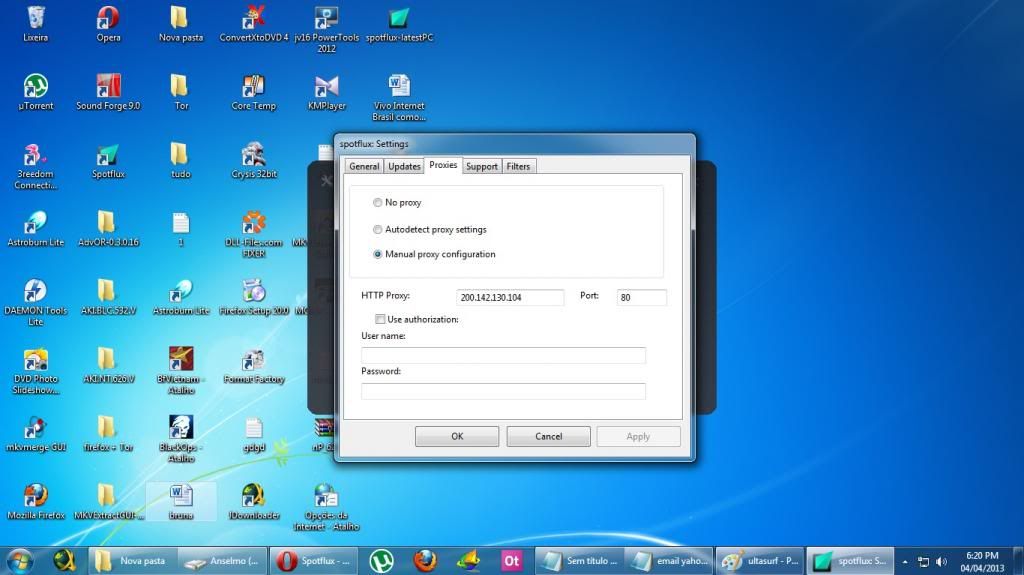1024x575 pixels.
Task: Switch to Sem título taskbar window
Action: pyautogui.click(x=580, y=561)
